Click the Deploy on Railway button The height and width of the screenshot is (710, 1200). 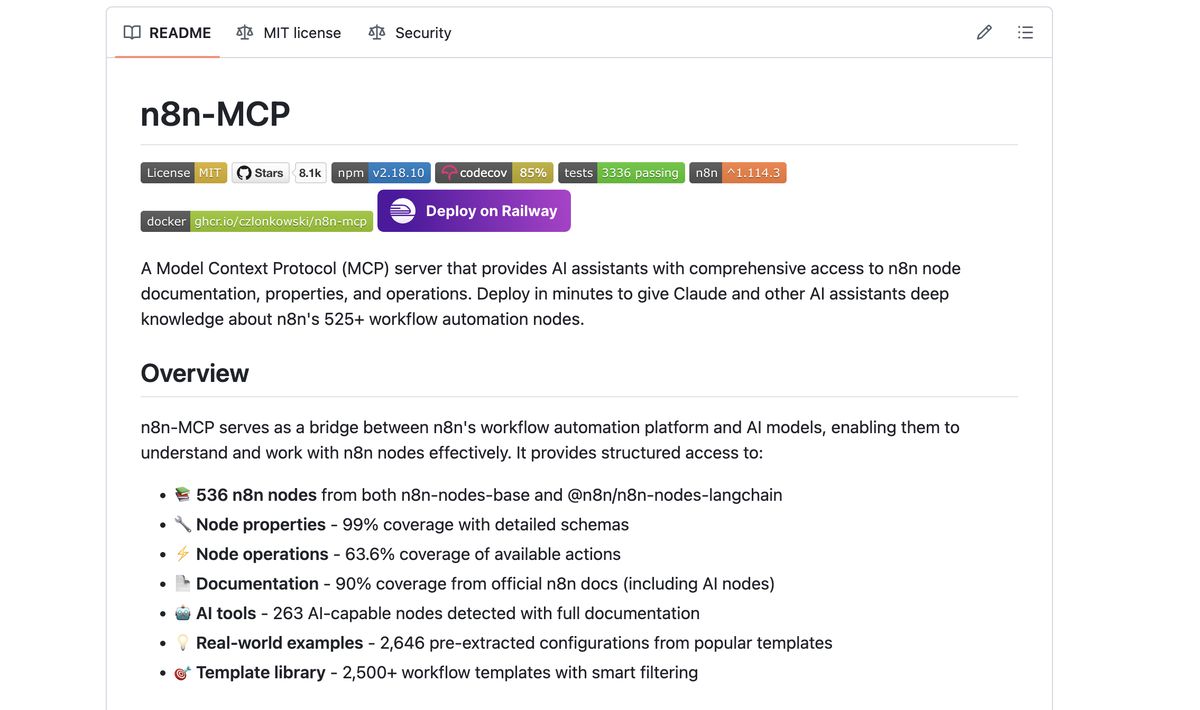point(474,210)
